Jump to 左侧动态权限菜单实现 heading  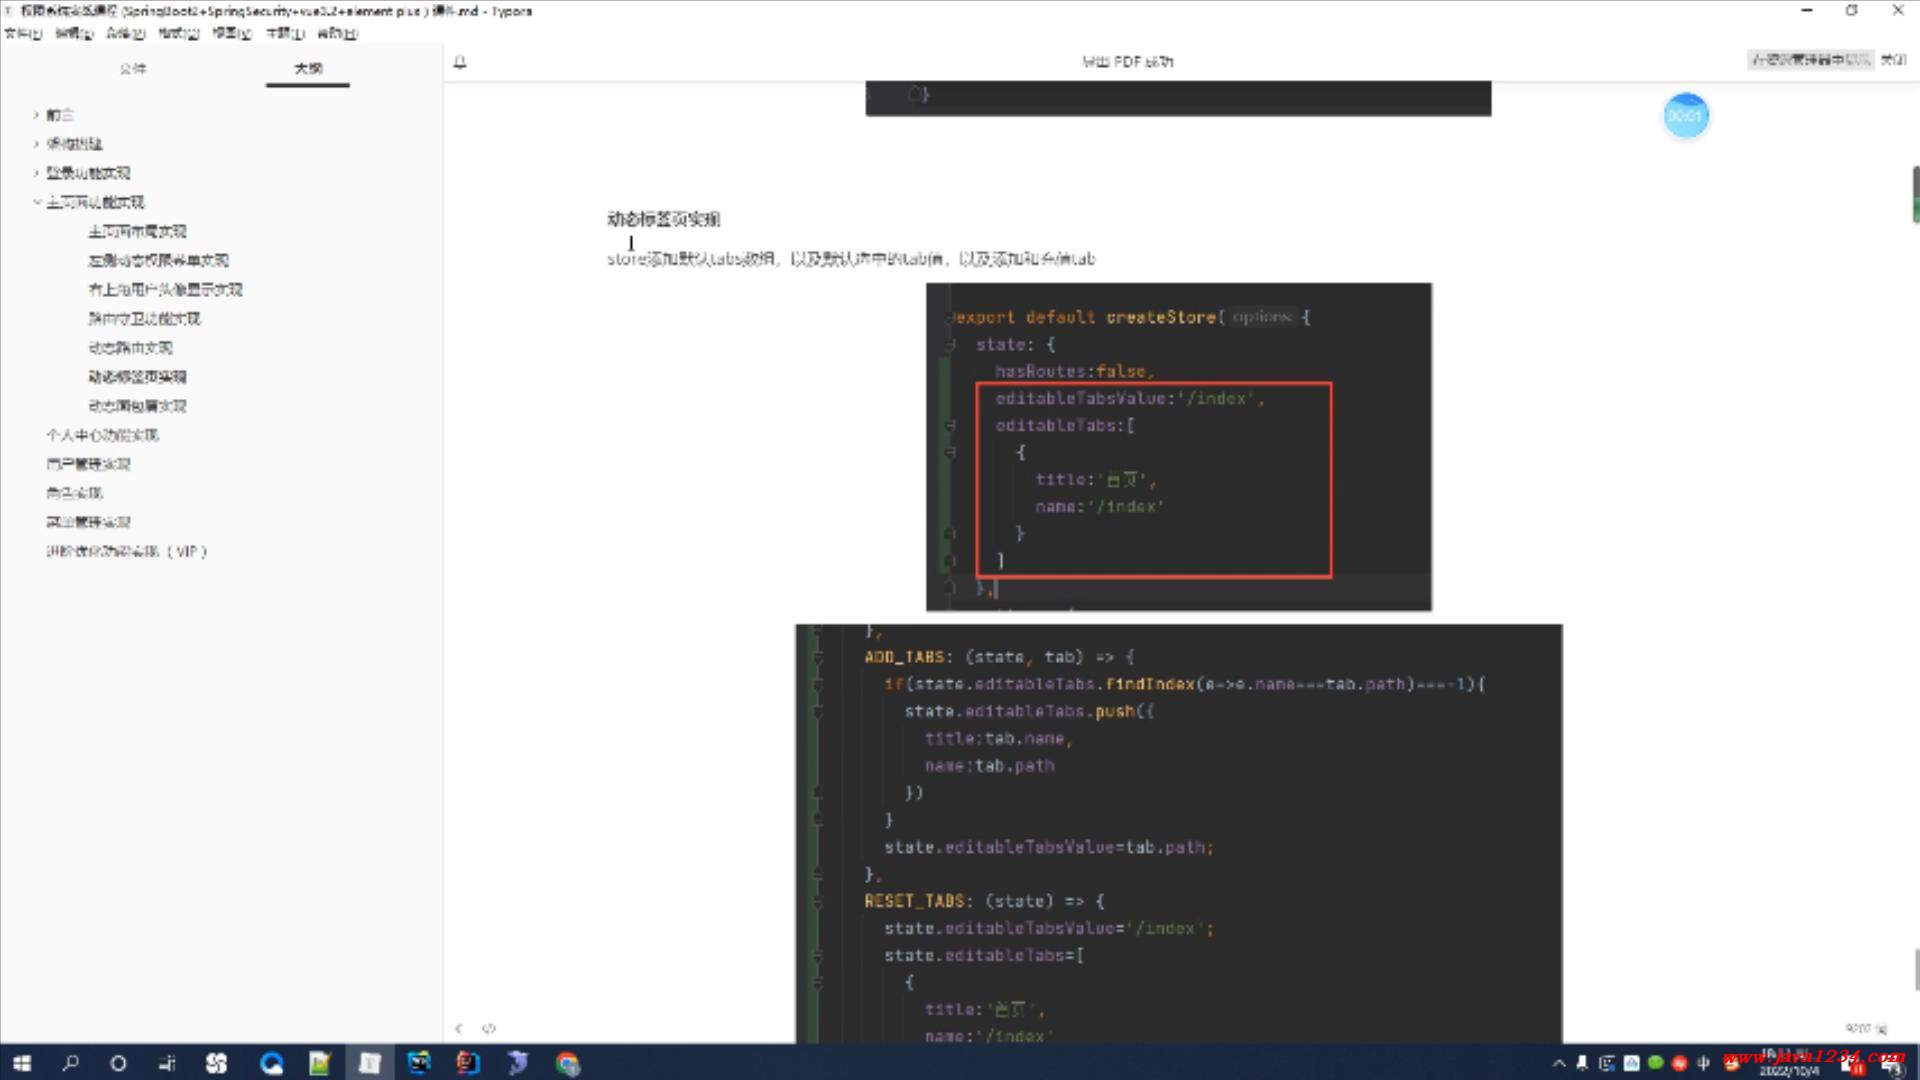(158, 260)
